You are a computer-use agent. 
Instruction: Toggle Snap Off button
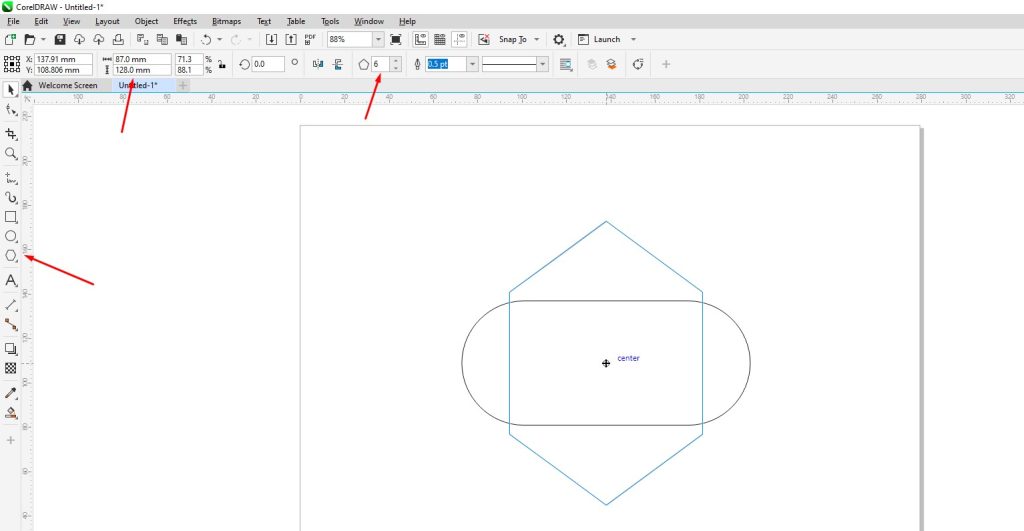484,39
